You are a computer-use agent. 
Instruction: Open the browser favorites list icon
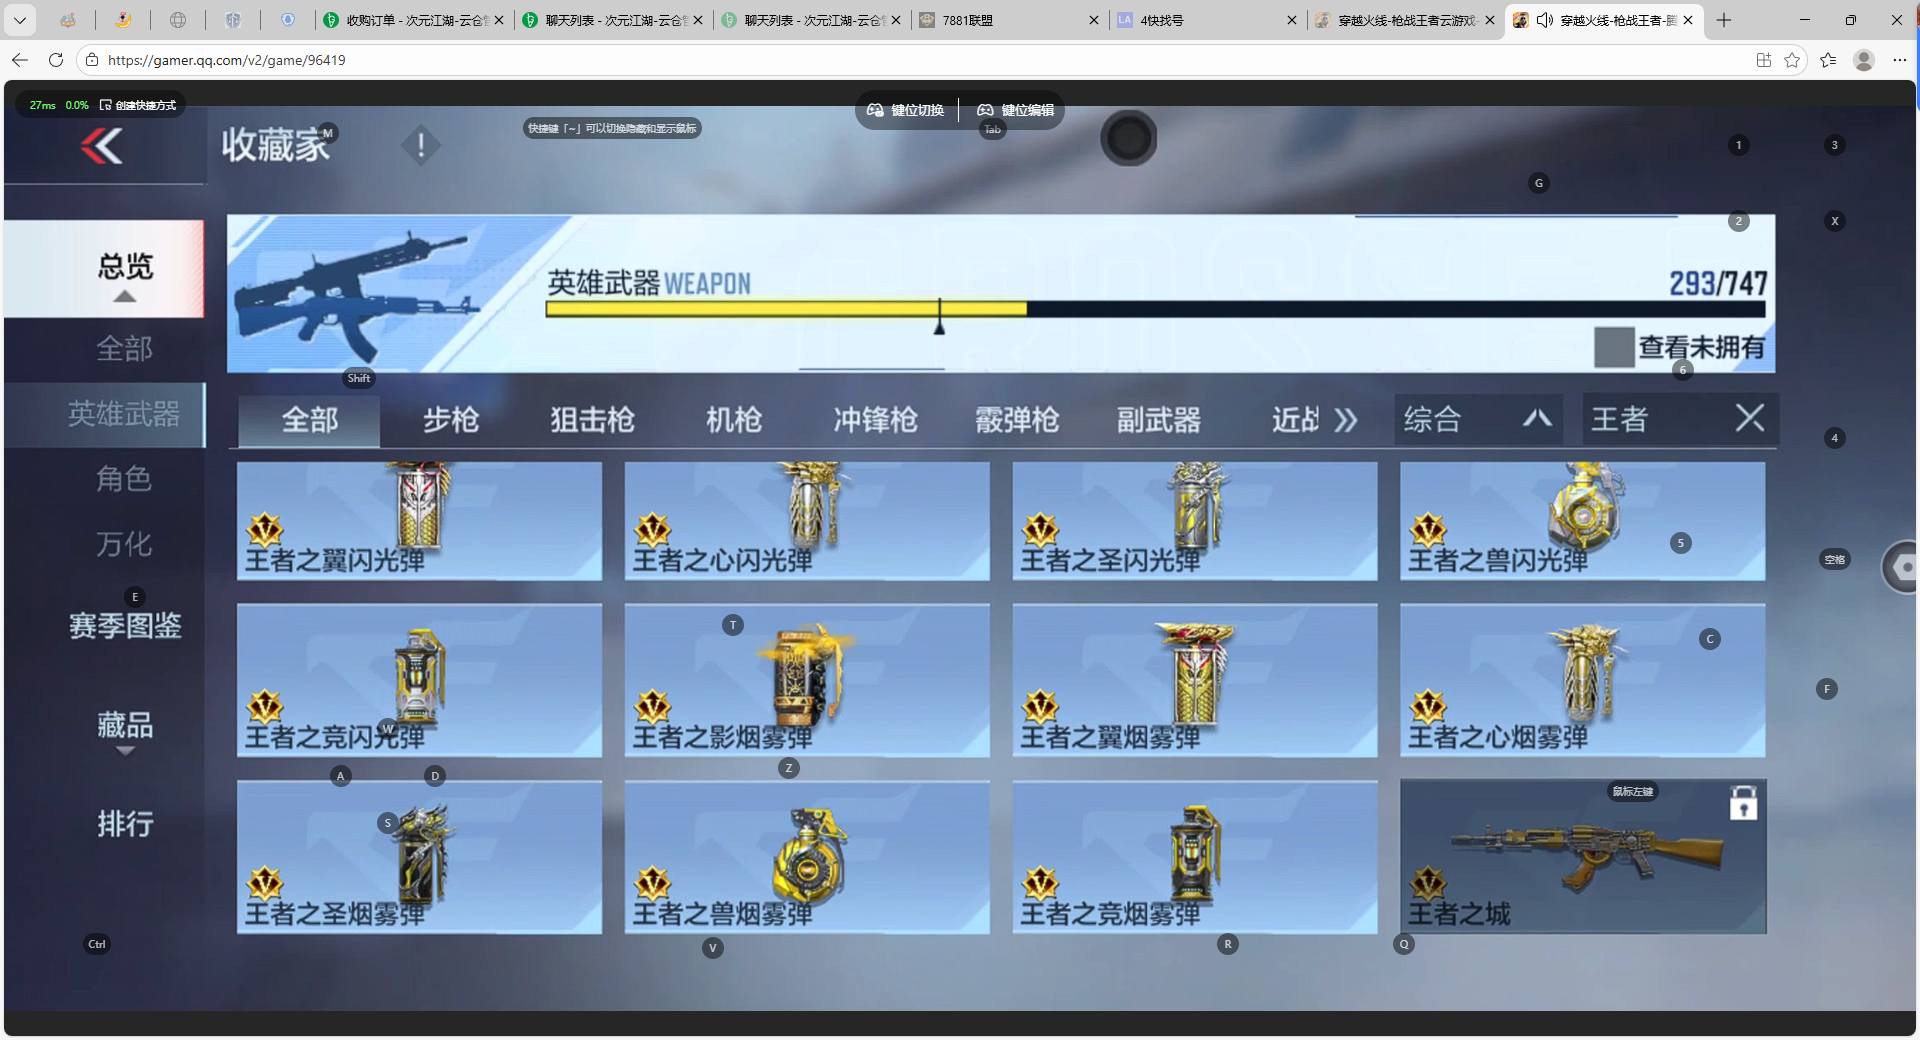point(1828,60)
